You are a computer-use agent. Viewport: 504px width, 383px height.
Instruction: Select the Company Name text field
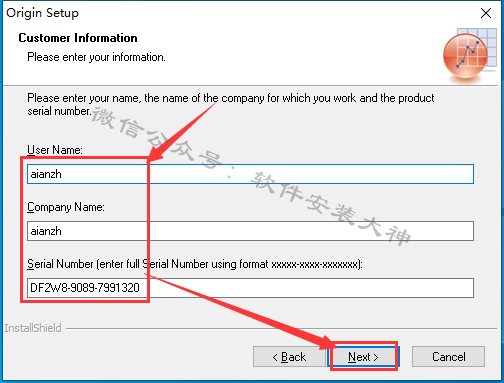click(x=250, y=231)
